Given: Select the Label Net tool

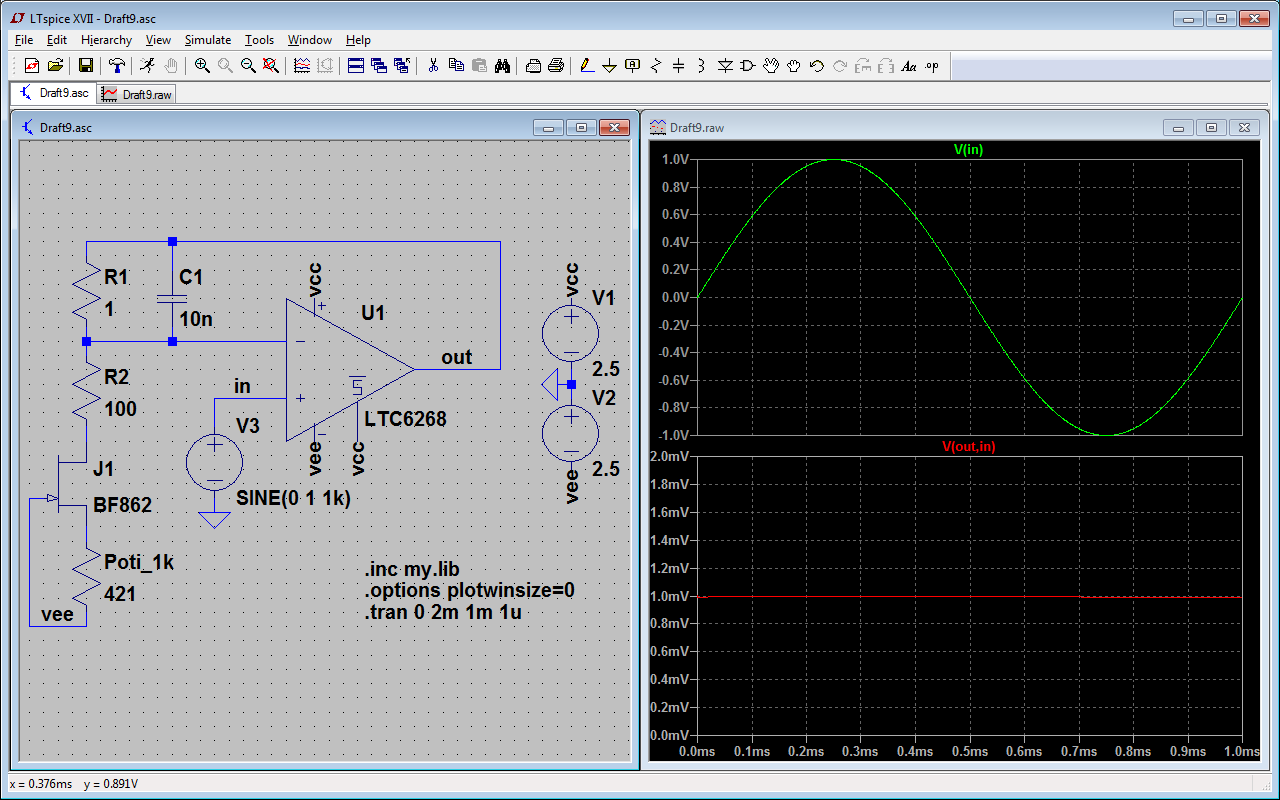Looking at the screenshot, I should click(632, 66).
